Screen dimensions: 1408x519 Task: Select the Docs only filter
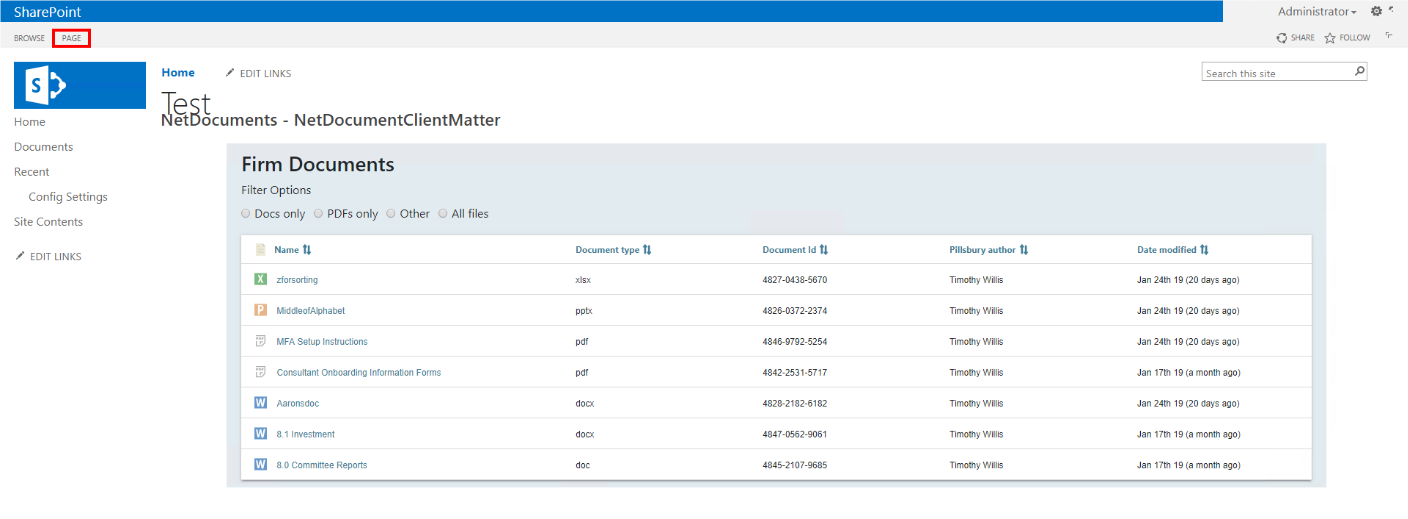pyautogui.click(x=246, y=213)
